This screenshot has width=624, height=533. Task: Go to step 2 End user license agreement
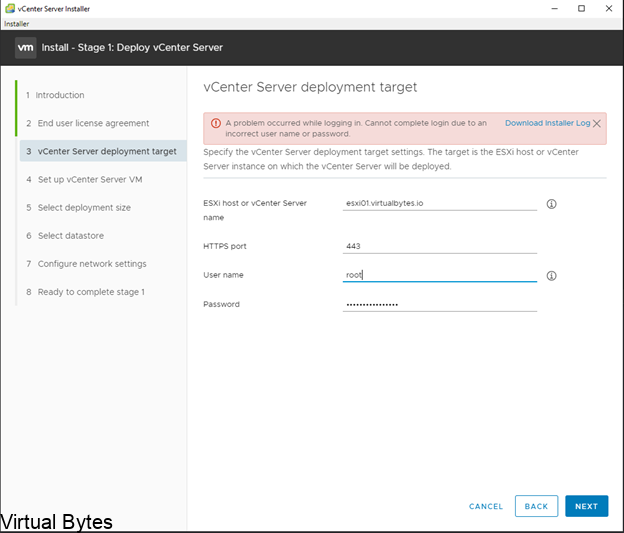tap(88, 123)
